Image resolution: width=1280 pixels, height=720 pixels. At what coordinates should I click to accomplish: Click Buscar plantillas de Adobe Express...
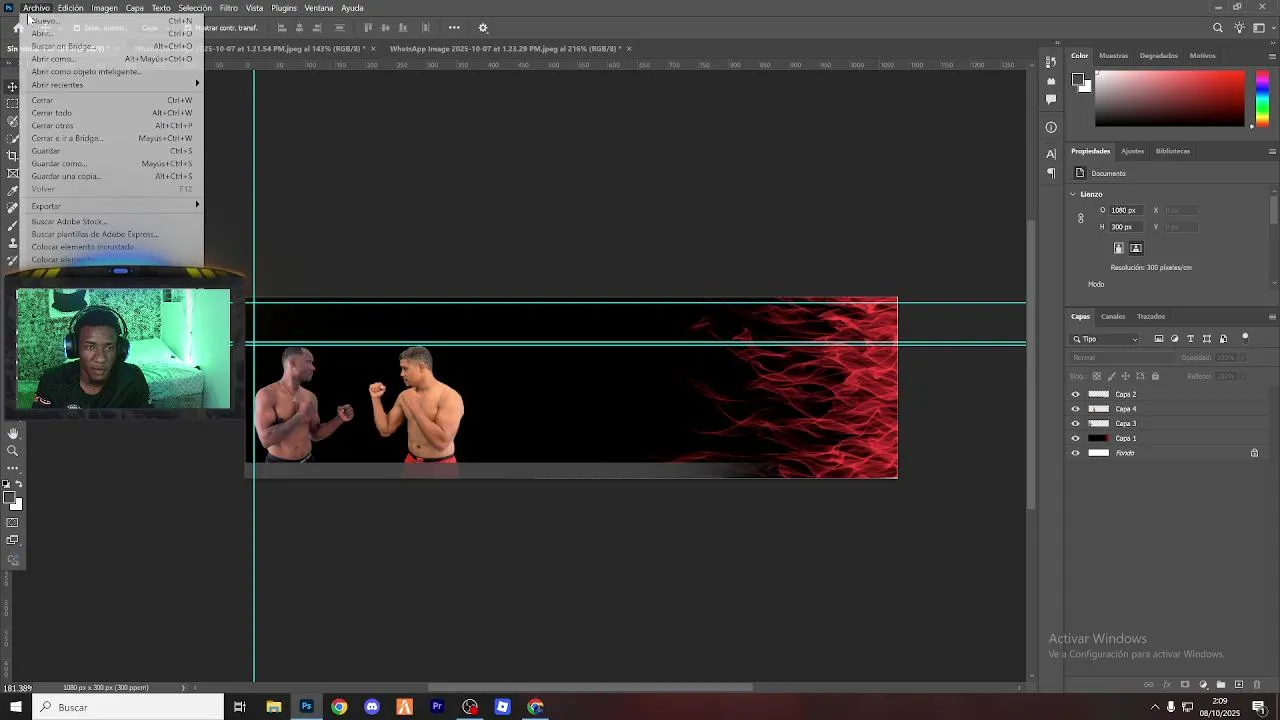tap(95, 234)
